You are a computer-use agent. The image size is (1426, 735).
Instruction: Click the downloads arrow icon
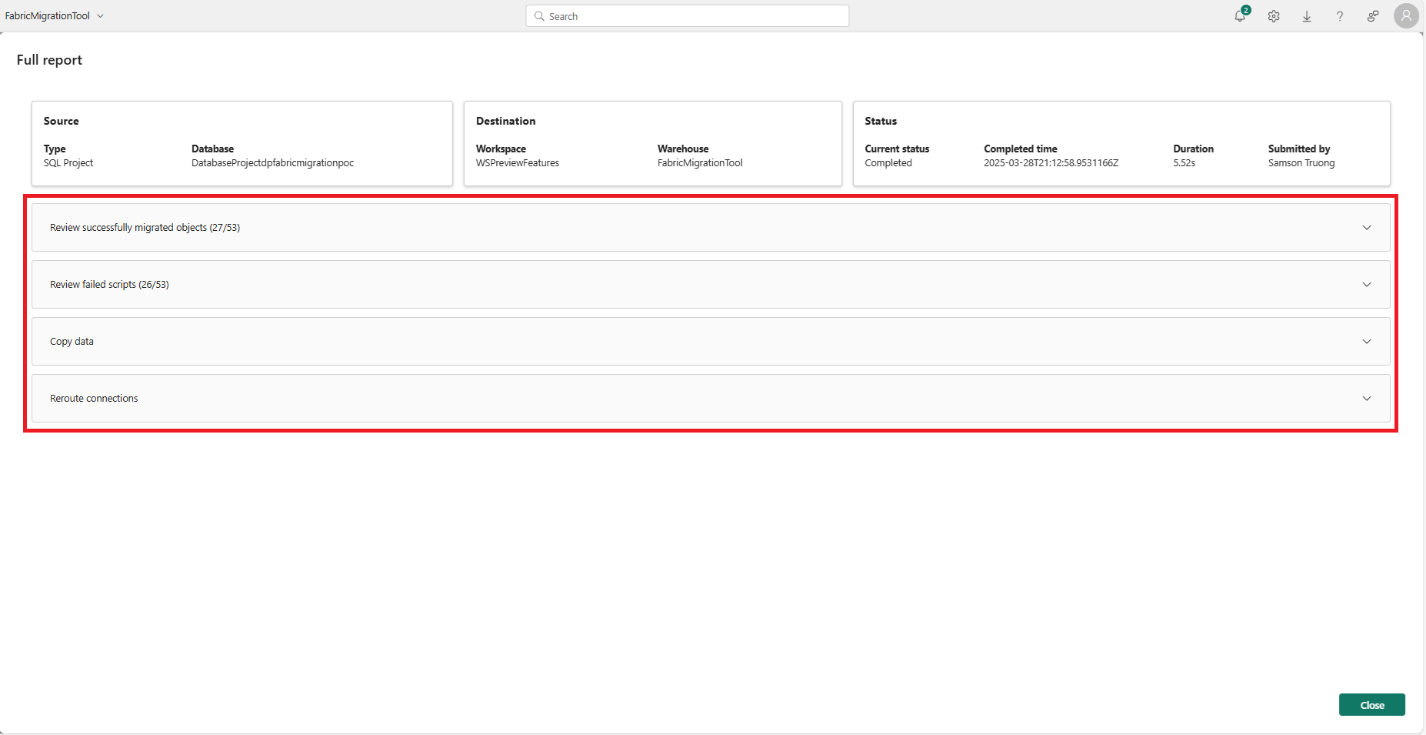(1306, 16)
